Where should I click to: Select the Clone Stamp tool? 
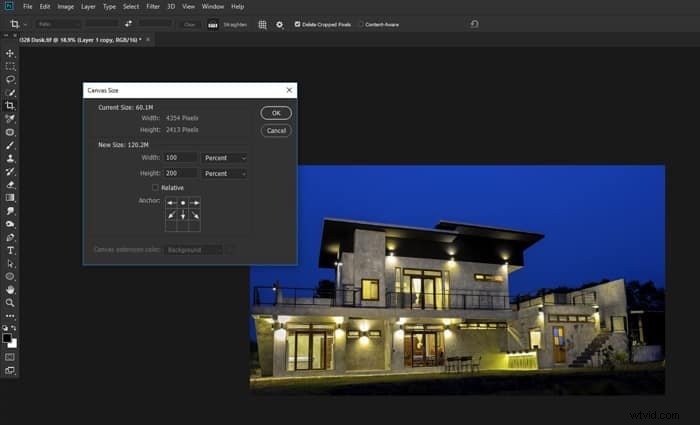point(10,158)
